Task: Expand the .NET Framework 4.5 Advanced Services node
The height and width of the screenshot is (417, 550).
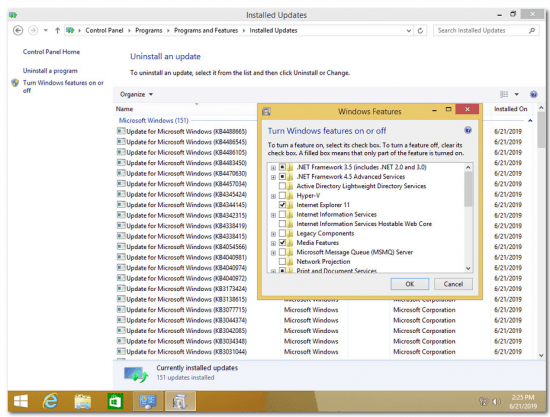Action: click(x=273, y=177)
